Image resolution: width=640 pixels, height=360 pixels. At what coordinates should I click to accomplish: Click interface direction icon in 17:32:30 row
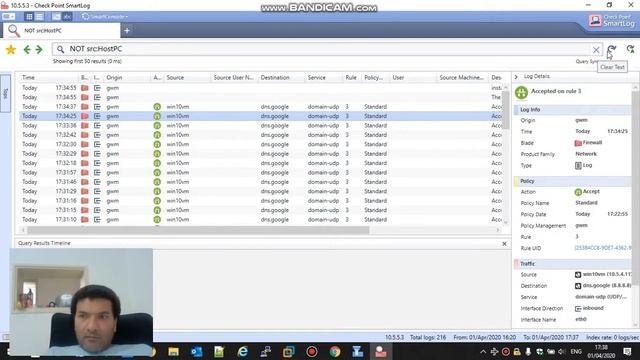point(97,144)
